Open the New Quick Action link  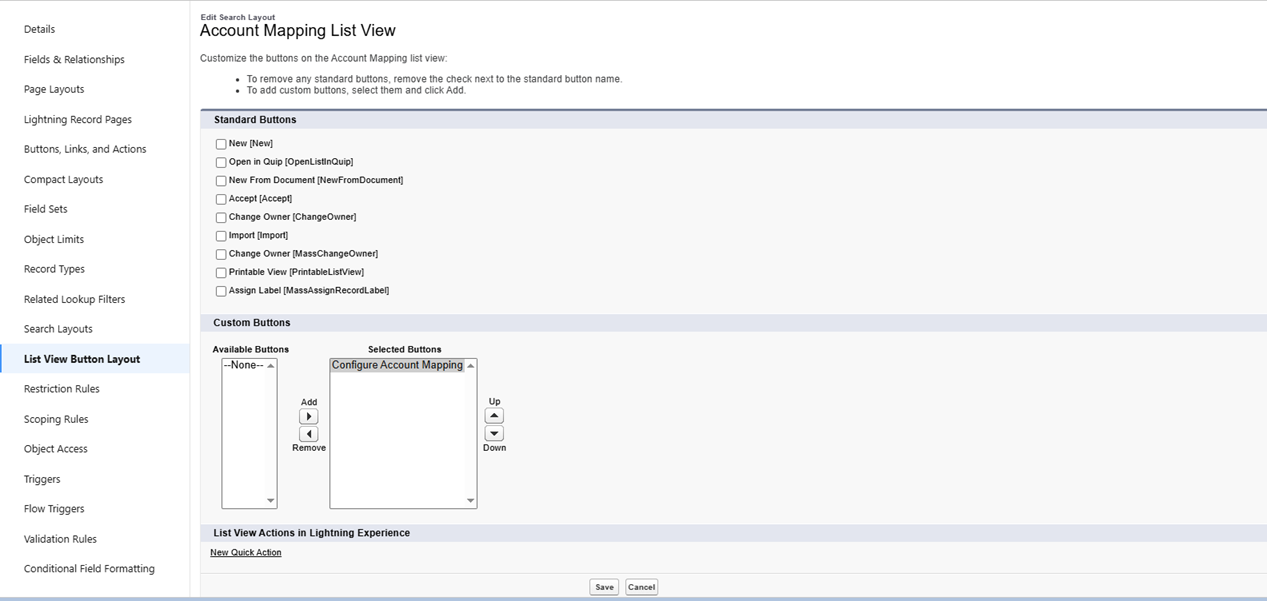(x=246, y=552)
